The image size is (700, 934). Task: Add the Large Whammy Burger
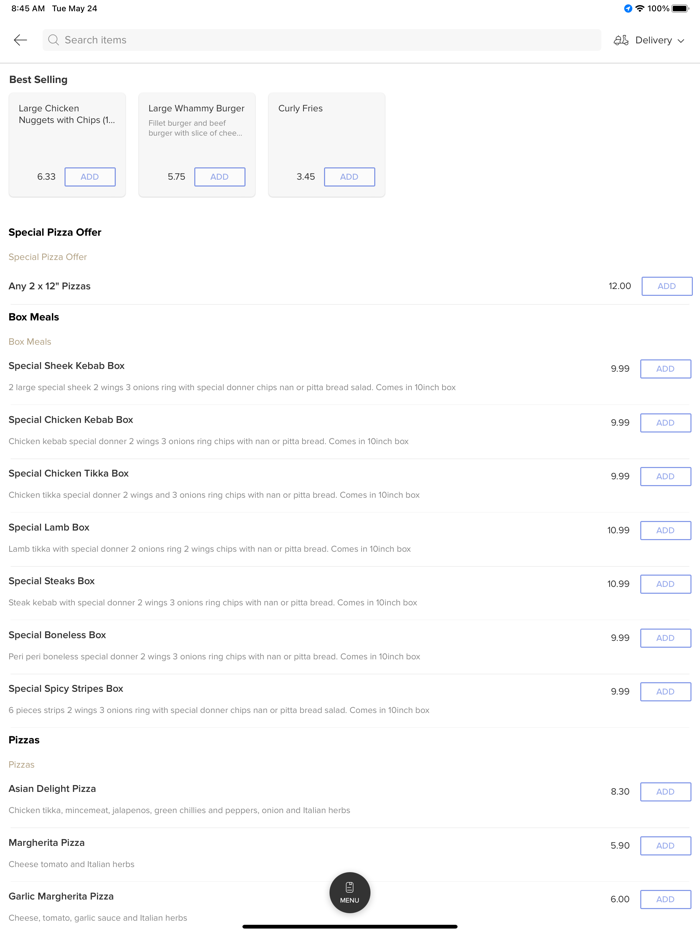[219, 177]
